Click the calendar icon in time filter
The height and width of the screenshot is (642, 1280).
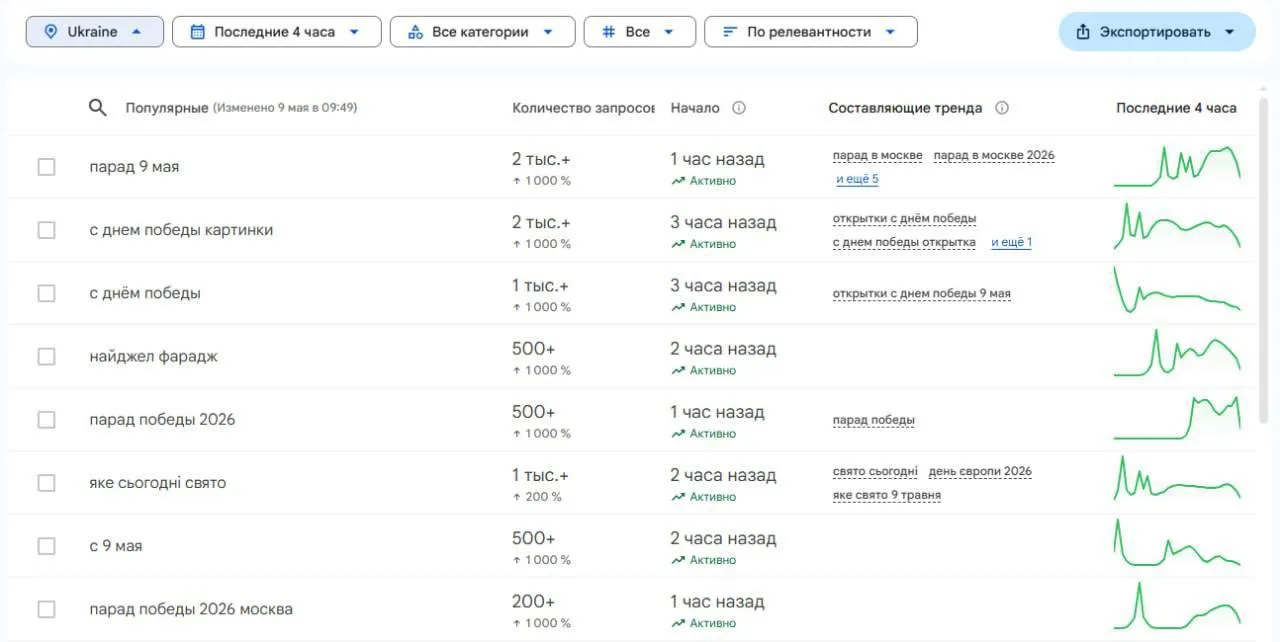click(x=197, y=32)
